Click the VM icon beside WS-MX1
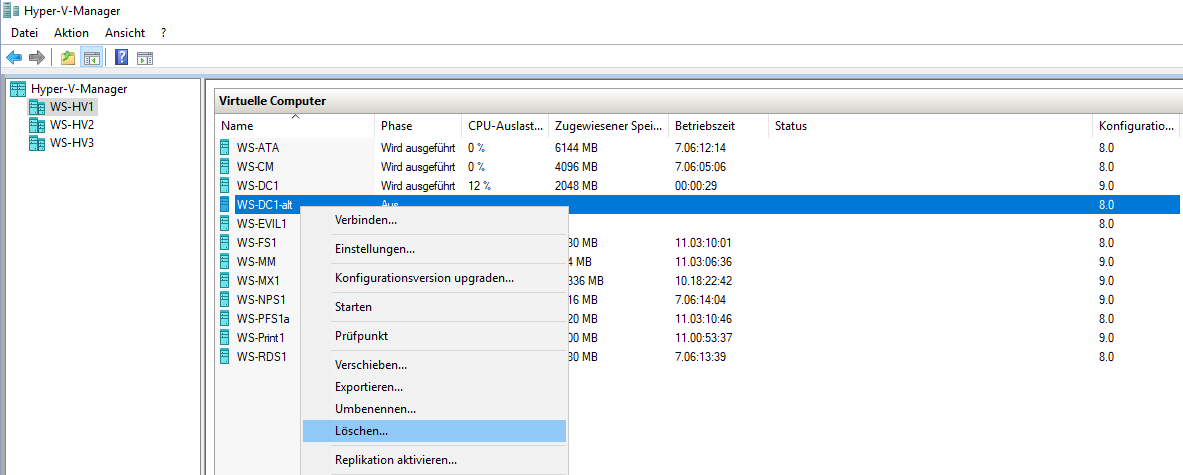This screenshot has height=475, width=1183. pos(224,280)
